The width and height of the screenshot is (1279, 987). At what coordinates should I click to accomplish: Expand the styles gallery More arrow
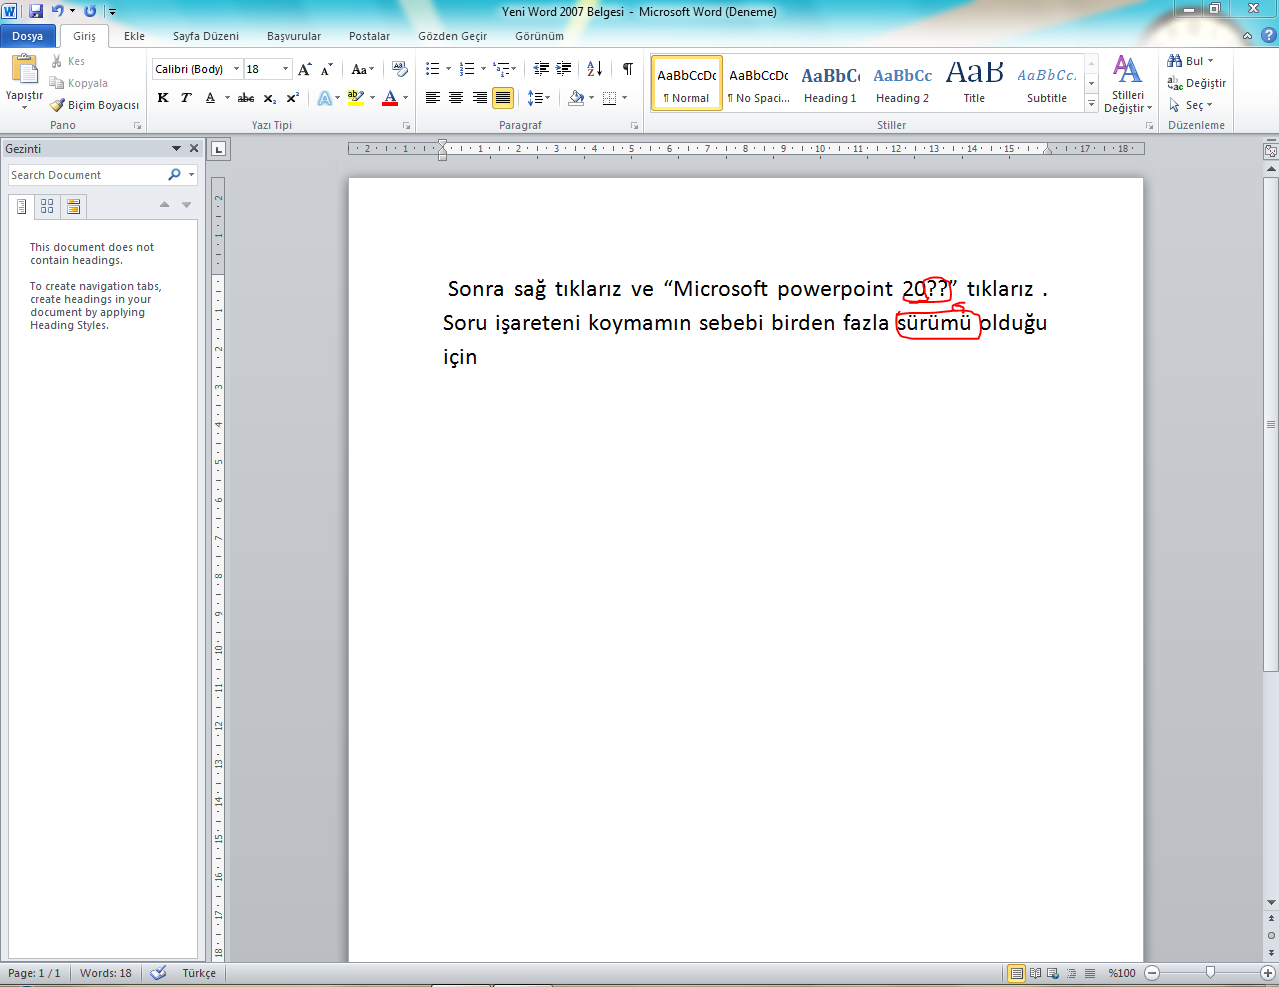coord(1091,103)
